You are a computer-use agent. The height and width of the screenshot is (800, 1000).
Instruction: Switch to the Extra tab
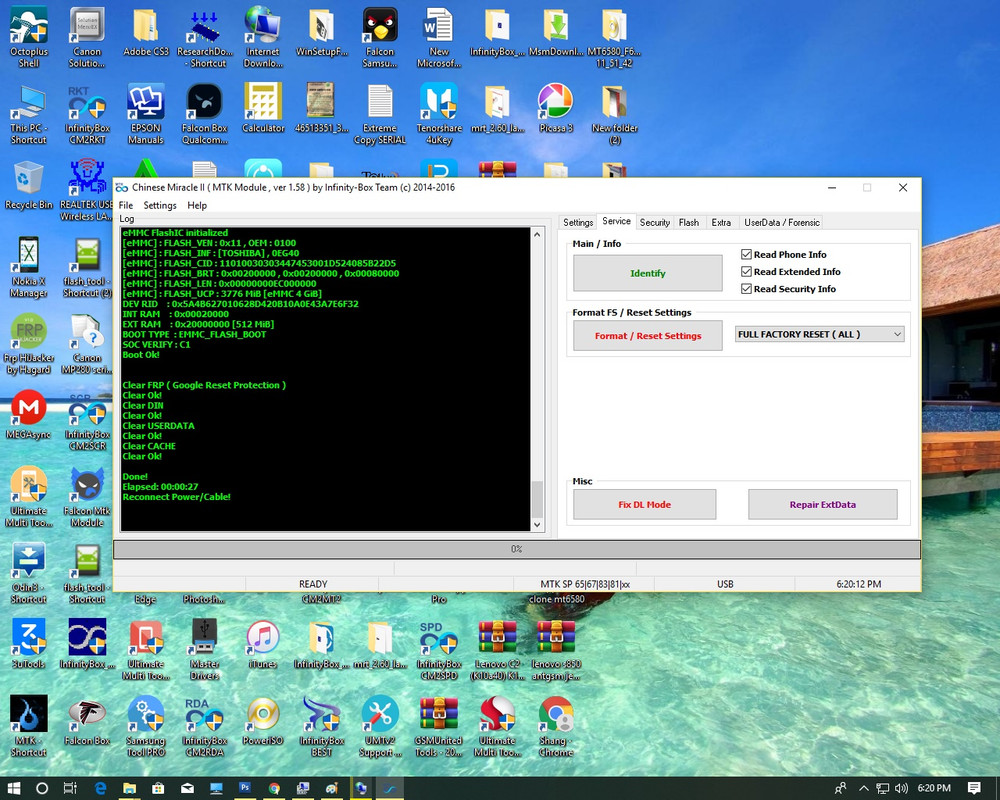pos(721,223)
